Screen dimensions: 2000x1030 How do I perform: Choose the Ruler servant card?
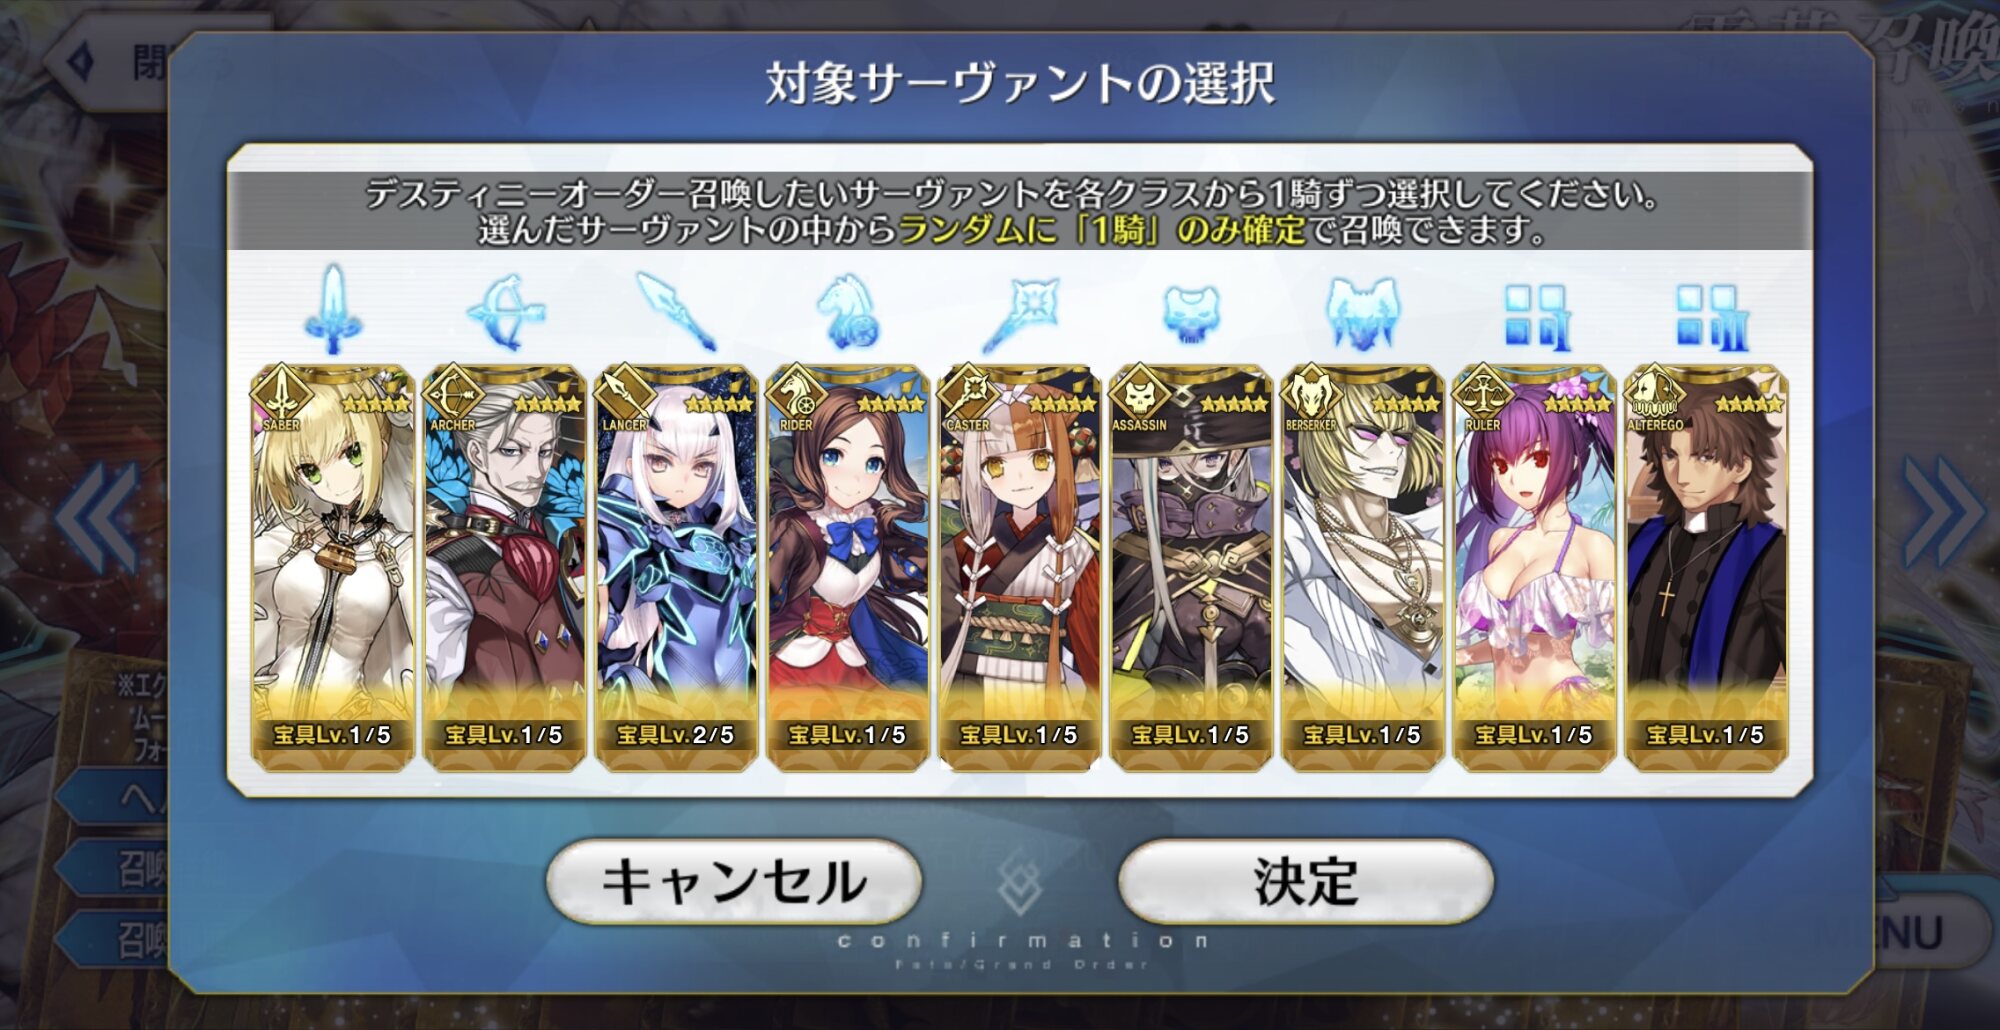1535,568
